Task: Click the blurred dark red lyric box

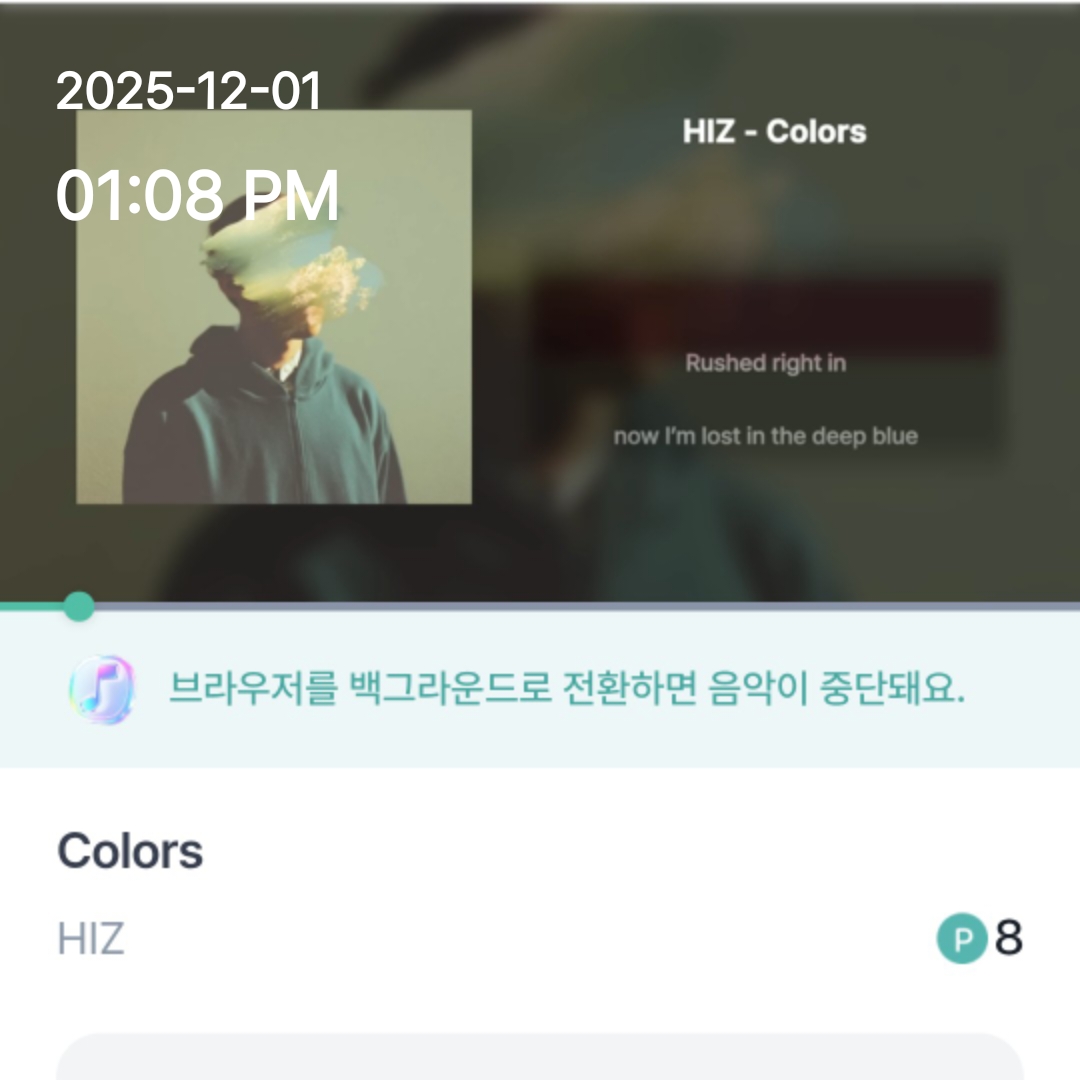Action: coord(766,317)
